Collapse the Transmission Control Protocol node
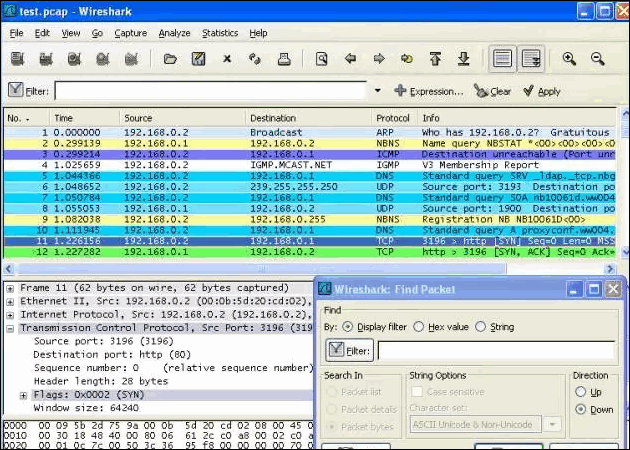630x450 pixels. point(10,329)
